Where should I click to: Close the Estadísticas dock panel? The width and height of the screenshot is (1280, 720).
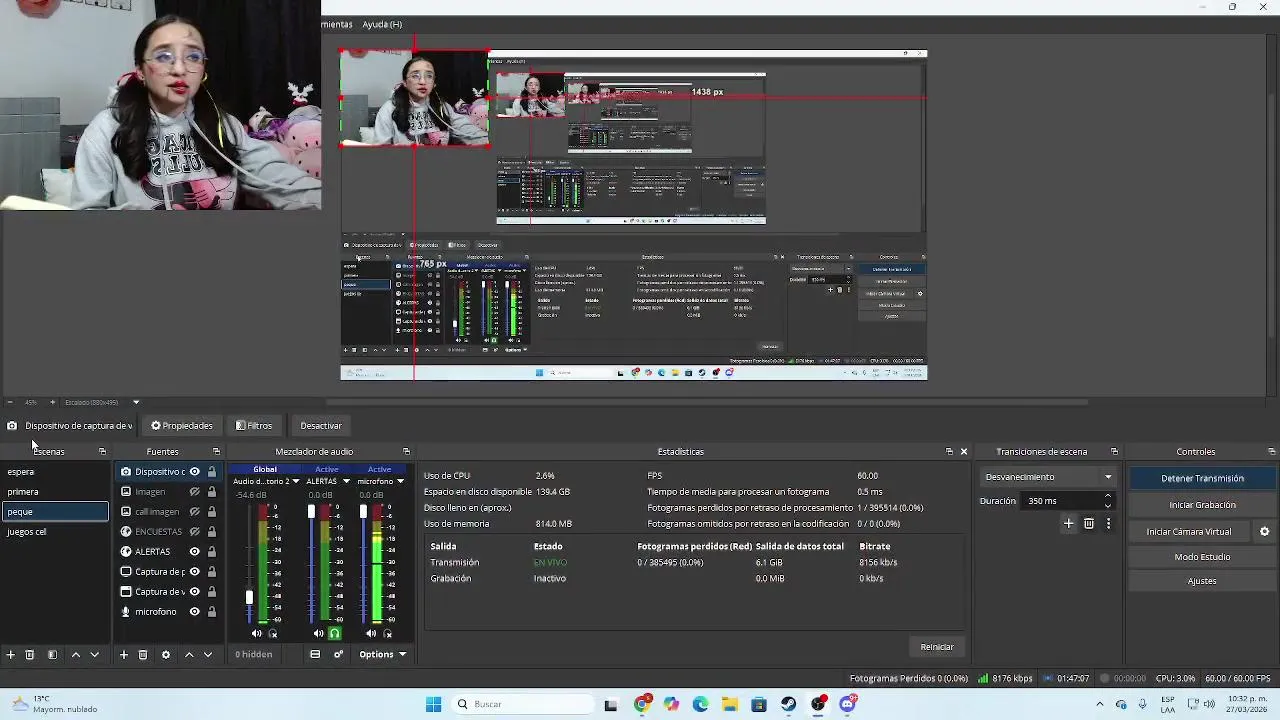click(x=964, y=451)
